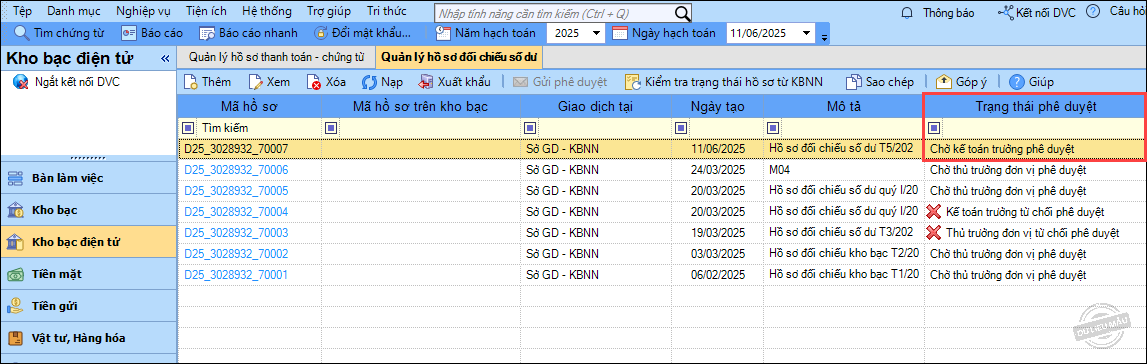The width and height of the screenshot is (1147, 364).
Task: Click Gửi phê duyệt button
Action: (561, 82)
